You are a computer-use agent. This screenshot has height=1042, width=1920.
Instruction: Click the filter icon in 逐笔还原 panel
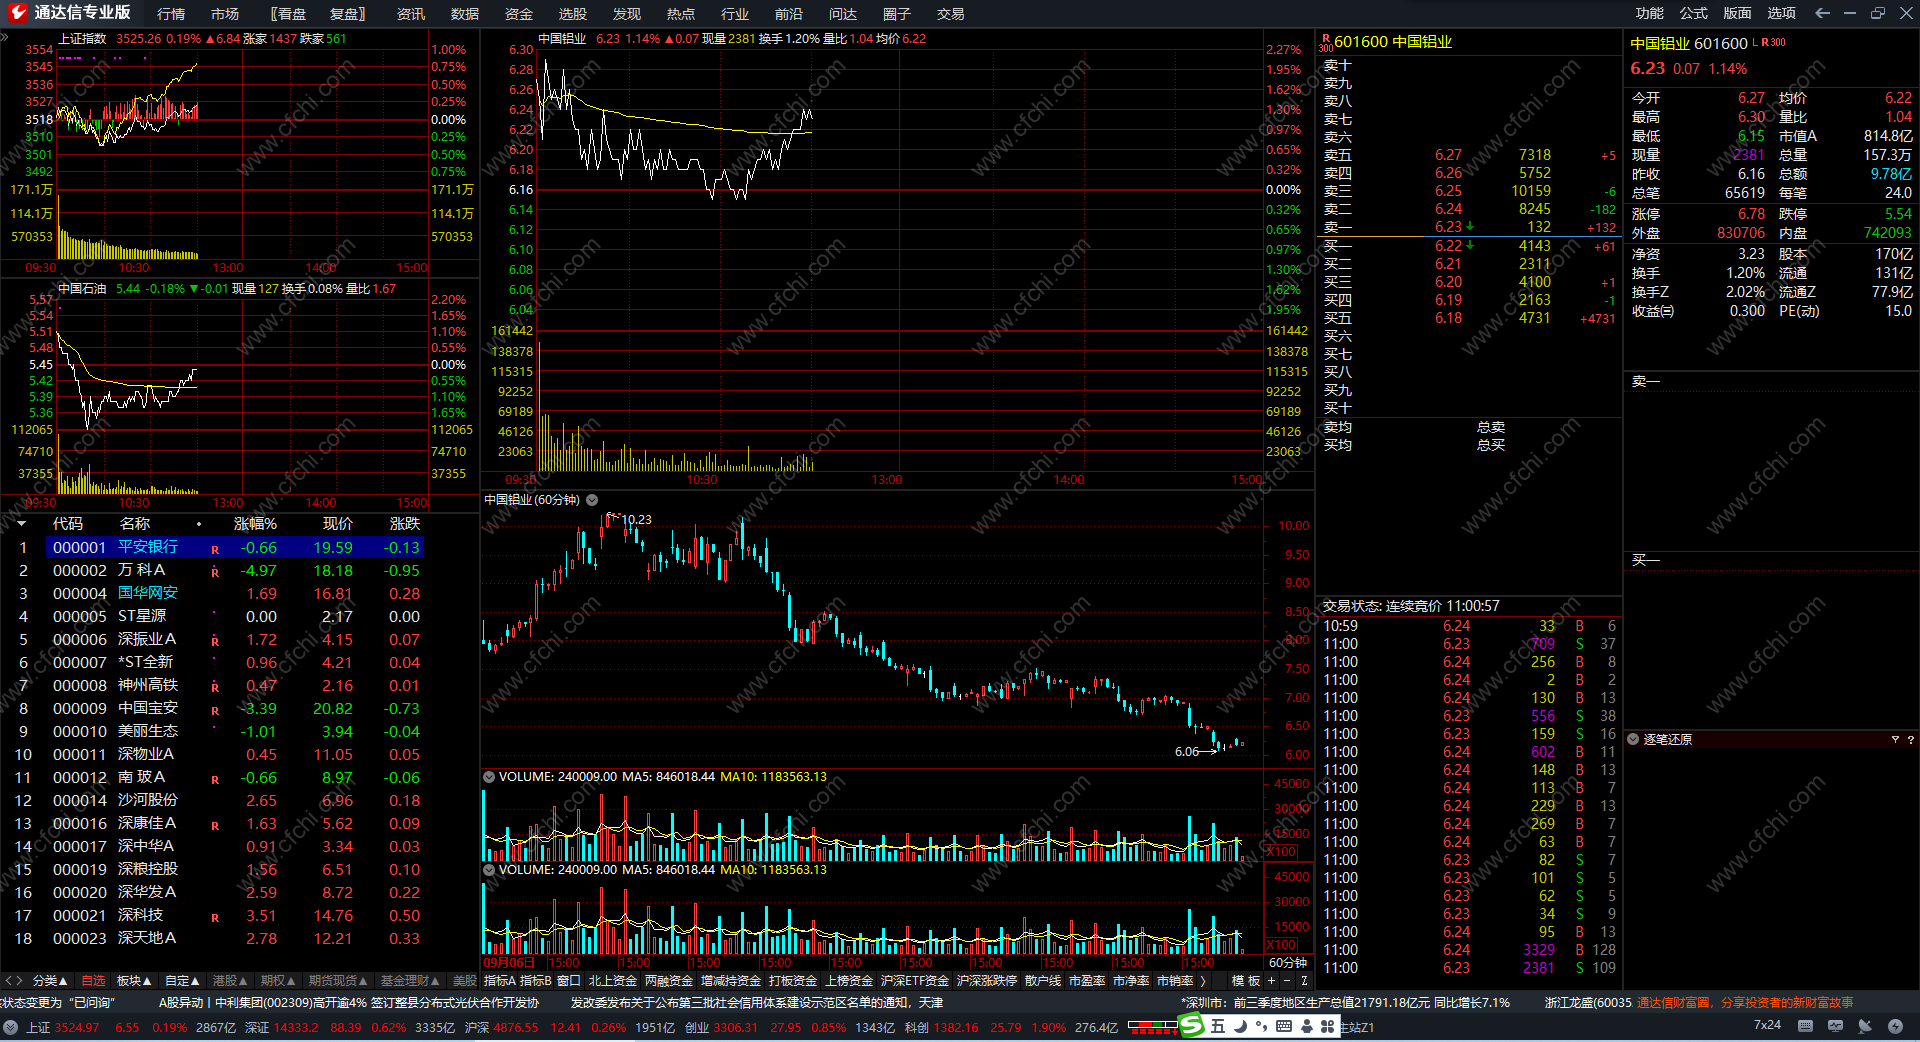pyautogui.click(x=1895, y=740)
